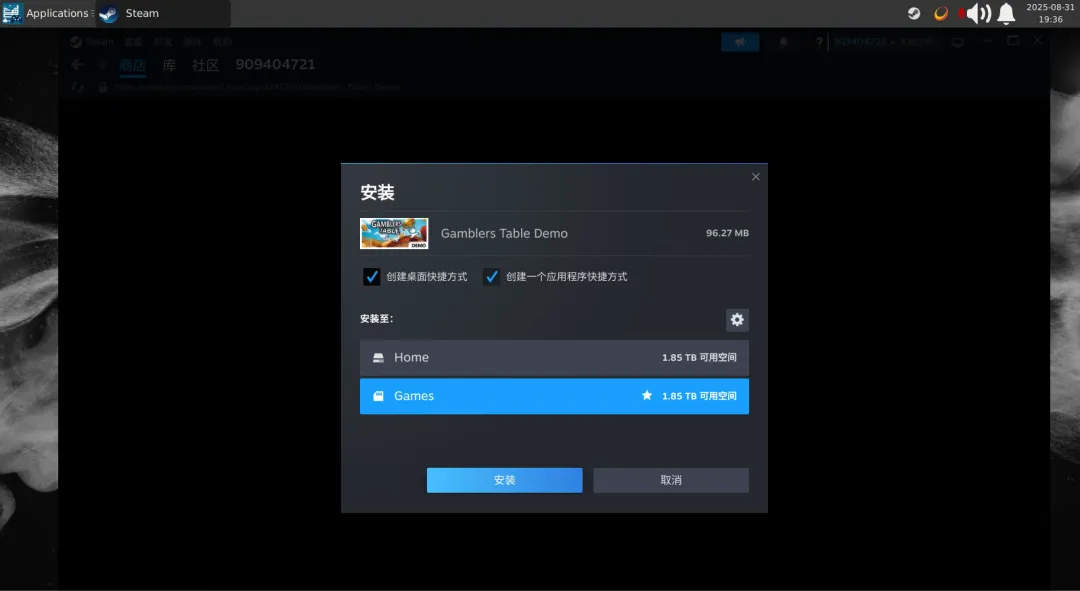Open the friends chat icon near window controls
The image size is (1080, 591).
pos(958,41)
